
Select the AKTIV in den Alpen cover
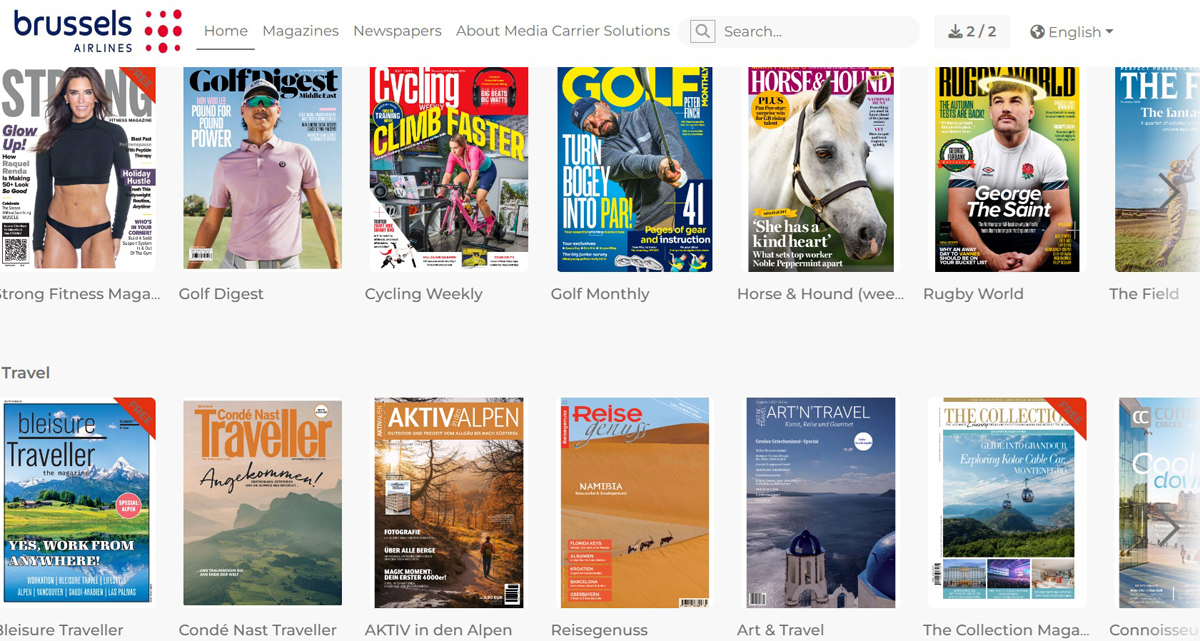click(x=448, y=502)
